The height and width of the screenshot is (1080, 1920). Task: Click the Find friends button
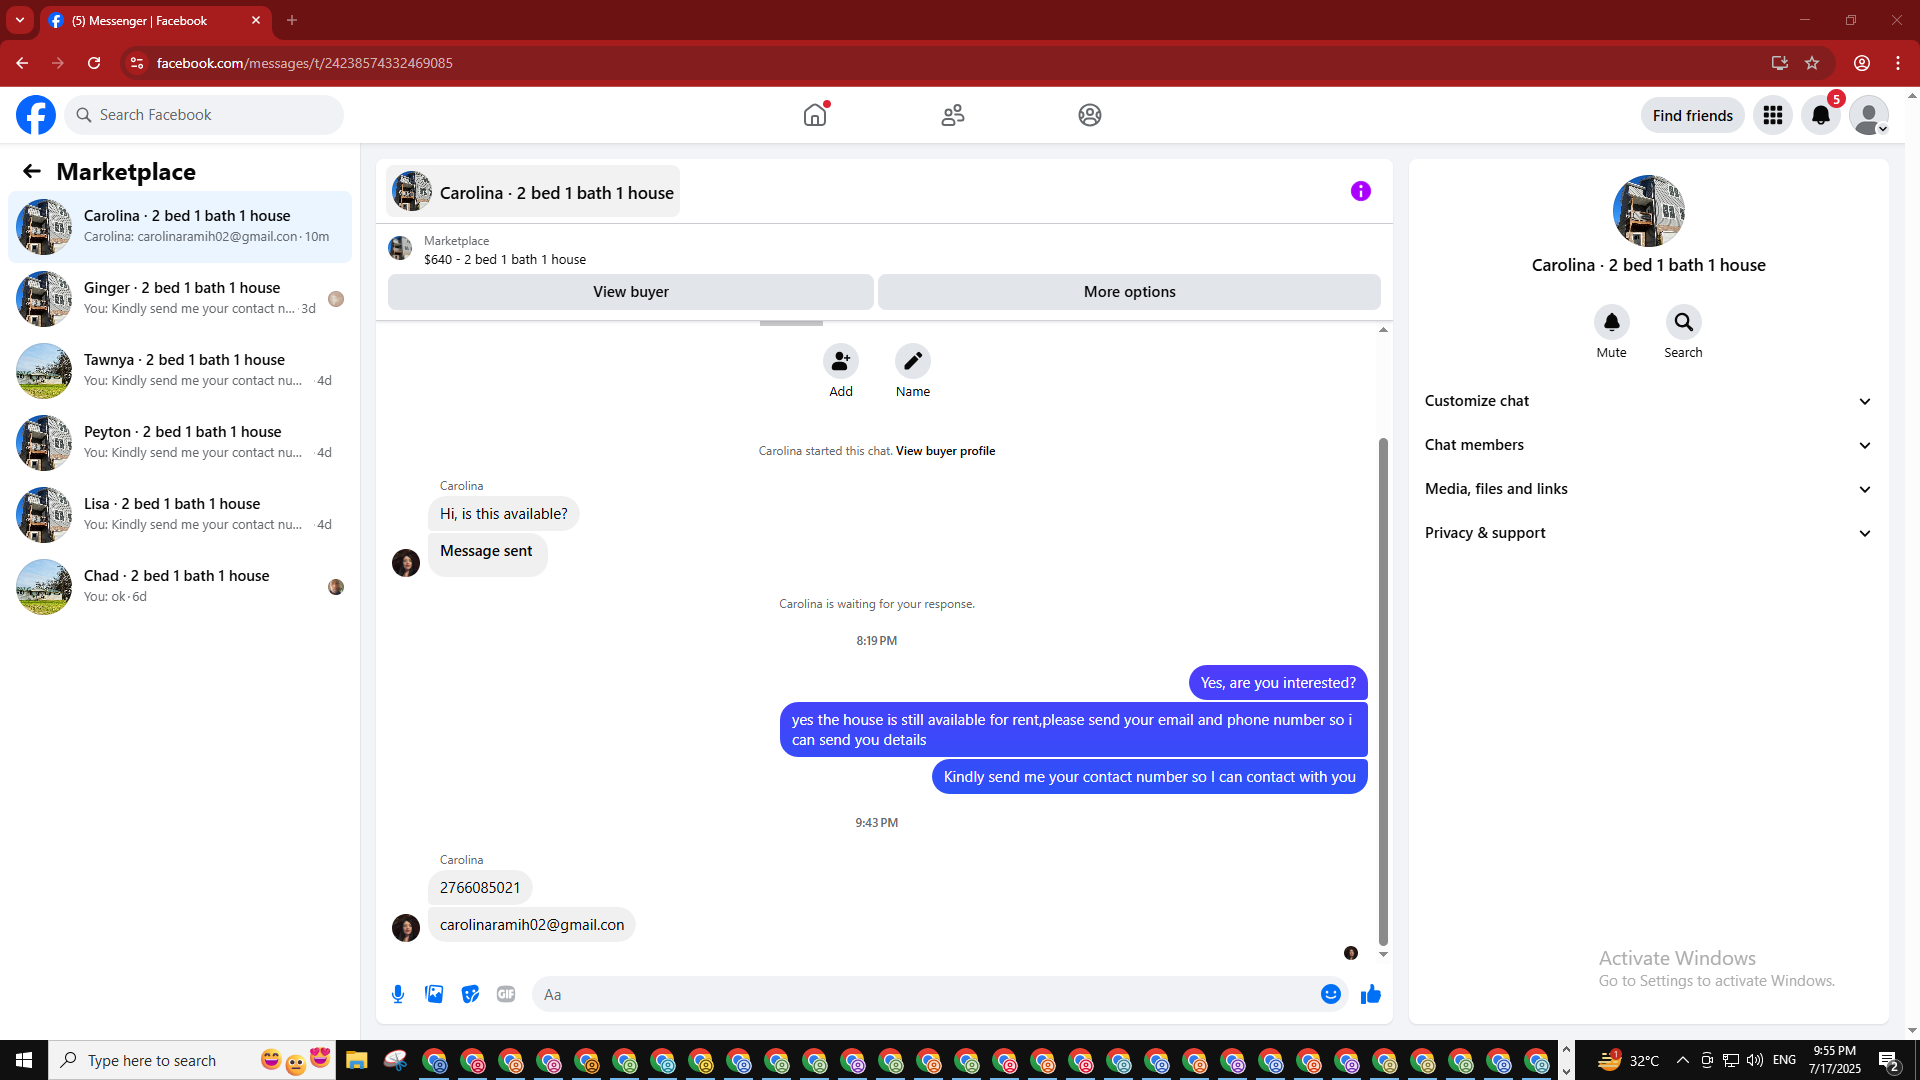[1693, 115]
